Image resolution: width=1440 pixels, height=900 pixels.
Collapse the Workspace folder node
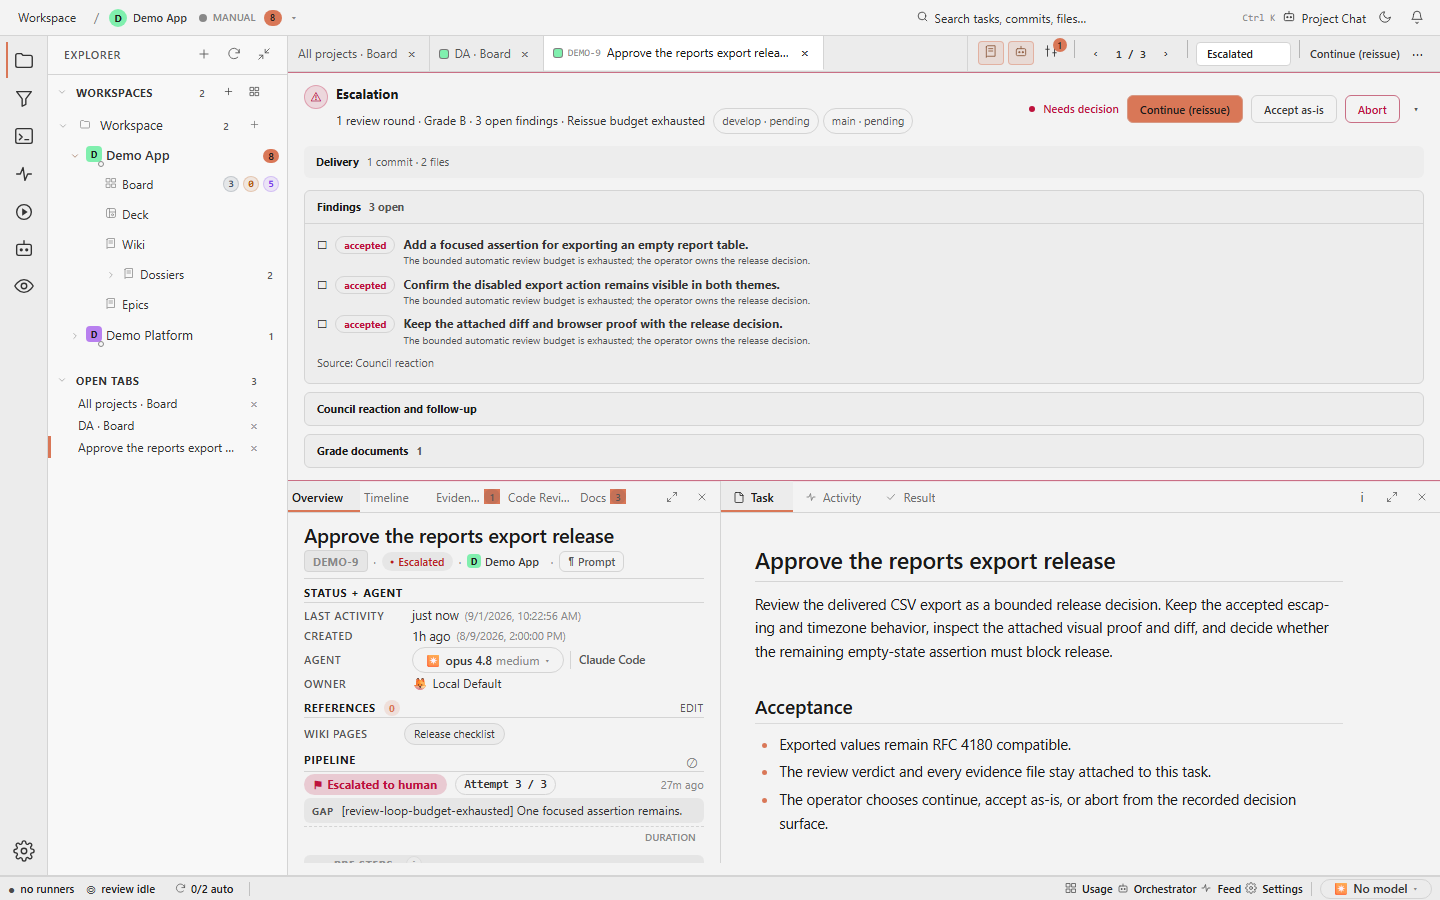62,125
